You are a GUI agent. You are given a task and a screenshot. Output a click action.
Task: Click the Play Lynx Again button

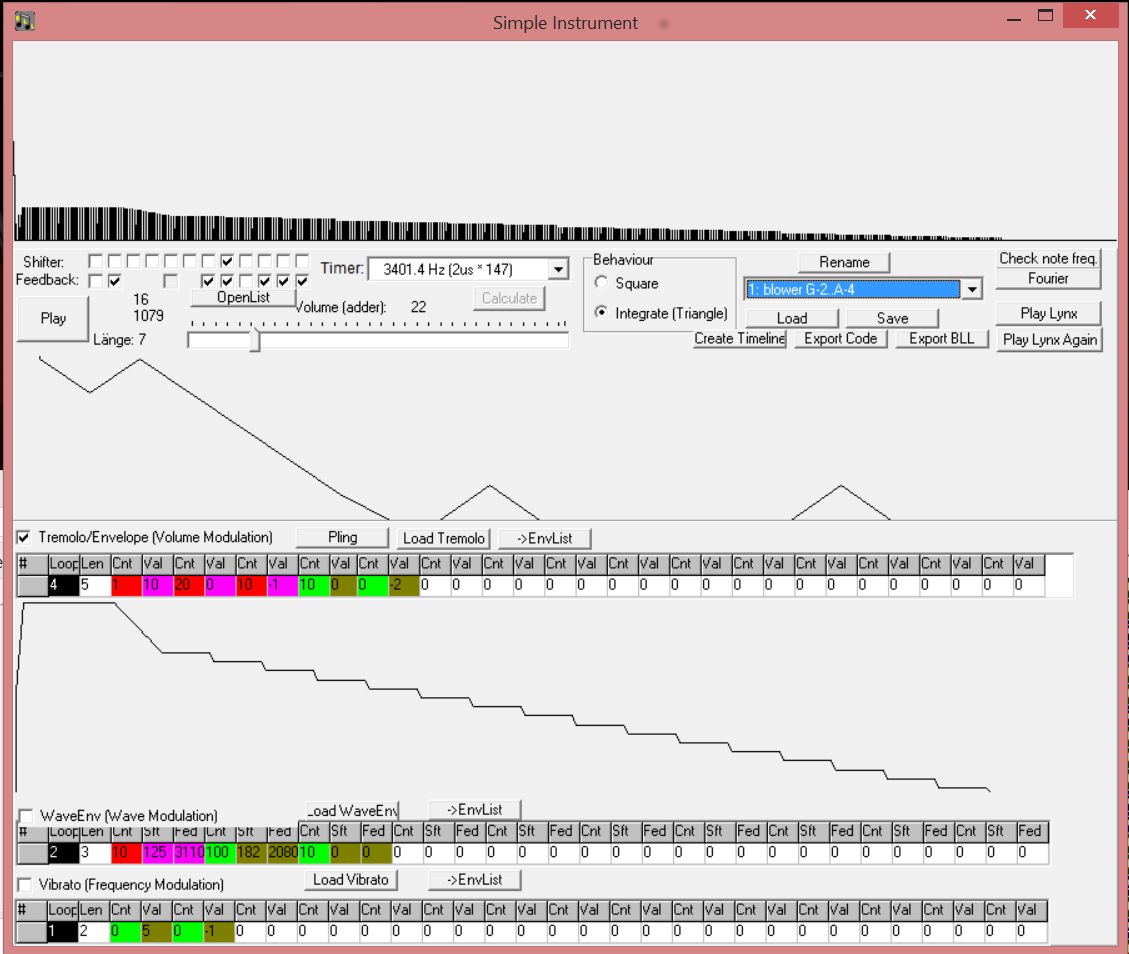pos(1049,340)
